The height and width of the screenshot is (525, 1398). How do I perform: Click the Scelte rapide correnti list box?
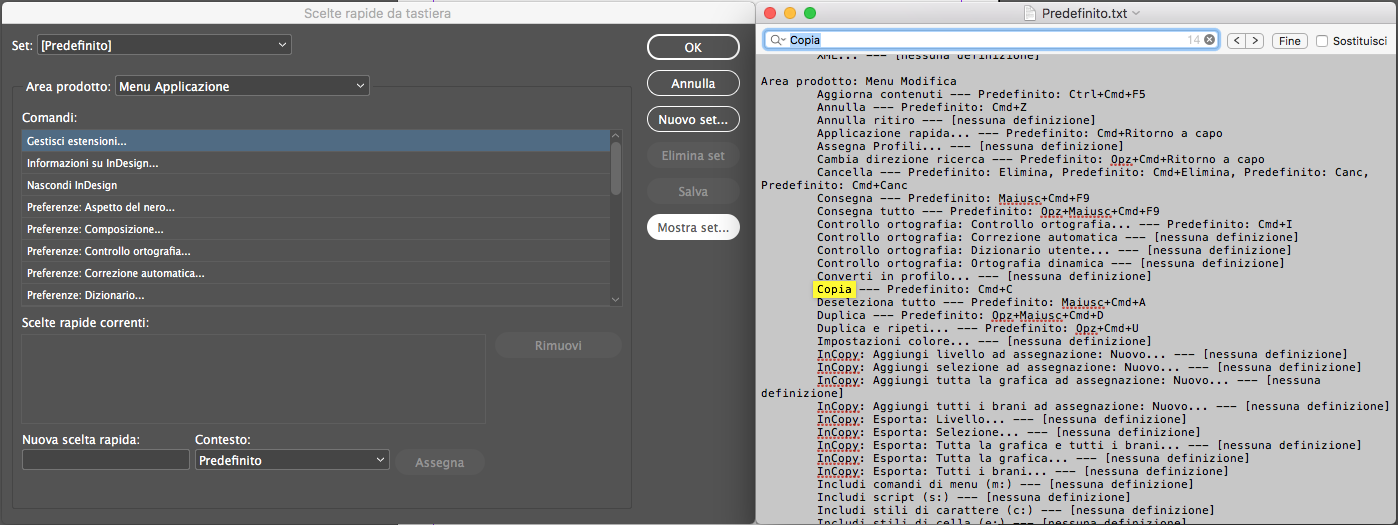(x=253, y=379)
